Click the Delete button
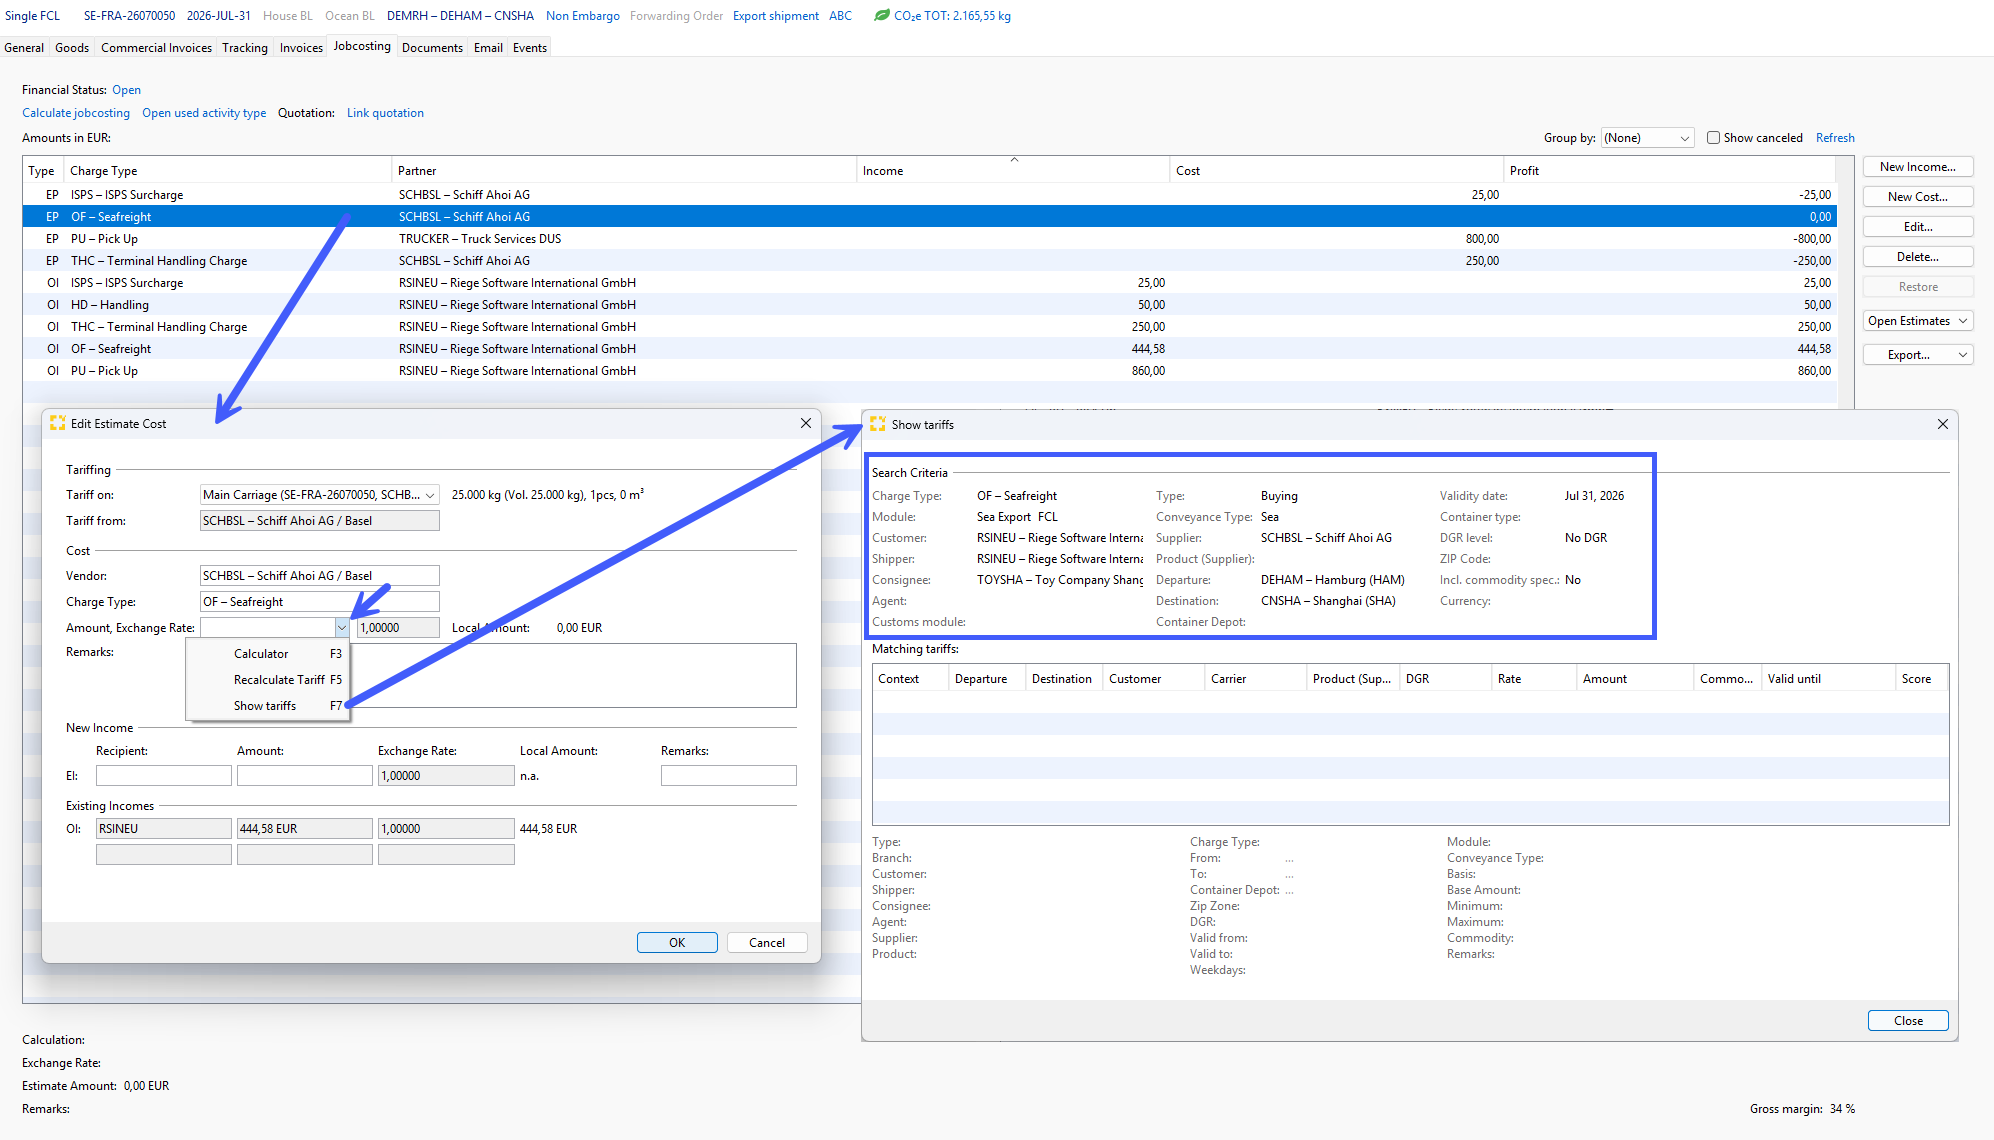Screen dimensions: 1994x1140 pyautogui.click(x=1918, y=257)
